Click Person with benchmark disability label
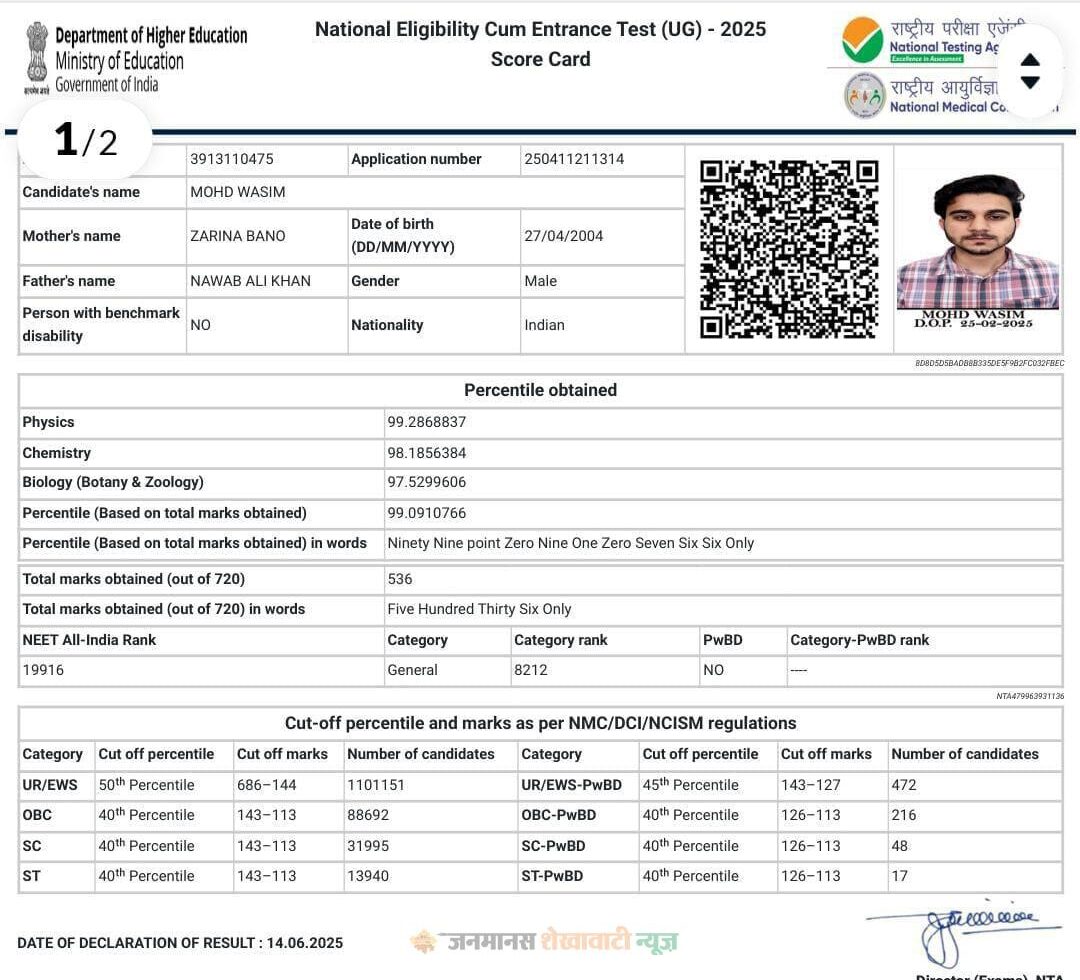The width and height of the screenshot is (1080, 980). pos(101,324)
